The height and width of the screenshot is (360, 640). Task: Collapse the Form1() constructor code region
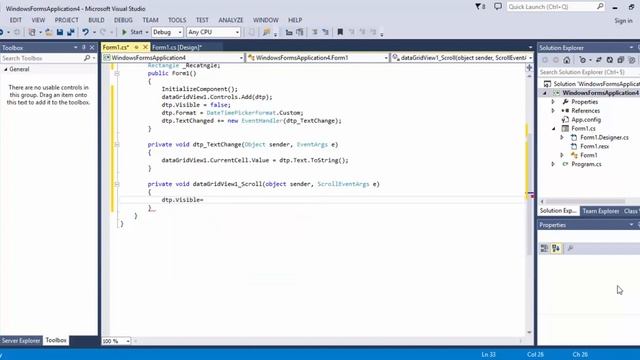point(117,73)
